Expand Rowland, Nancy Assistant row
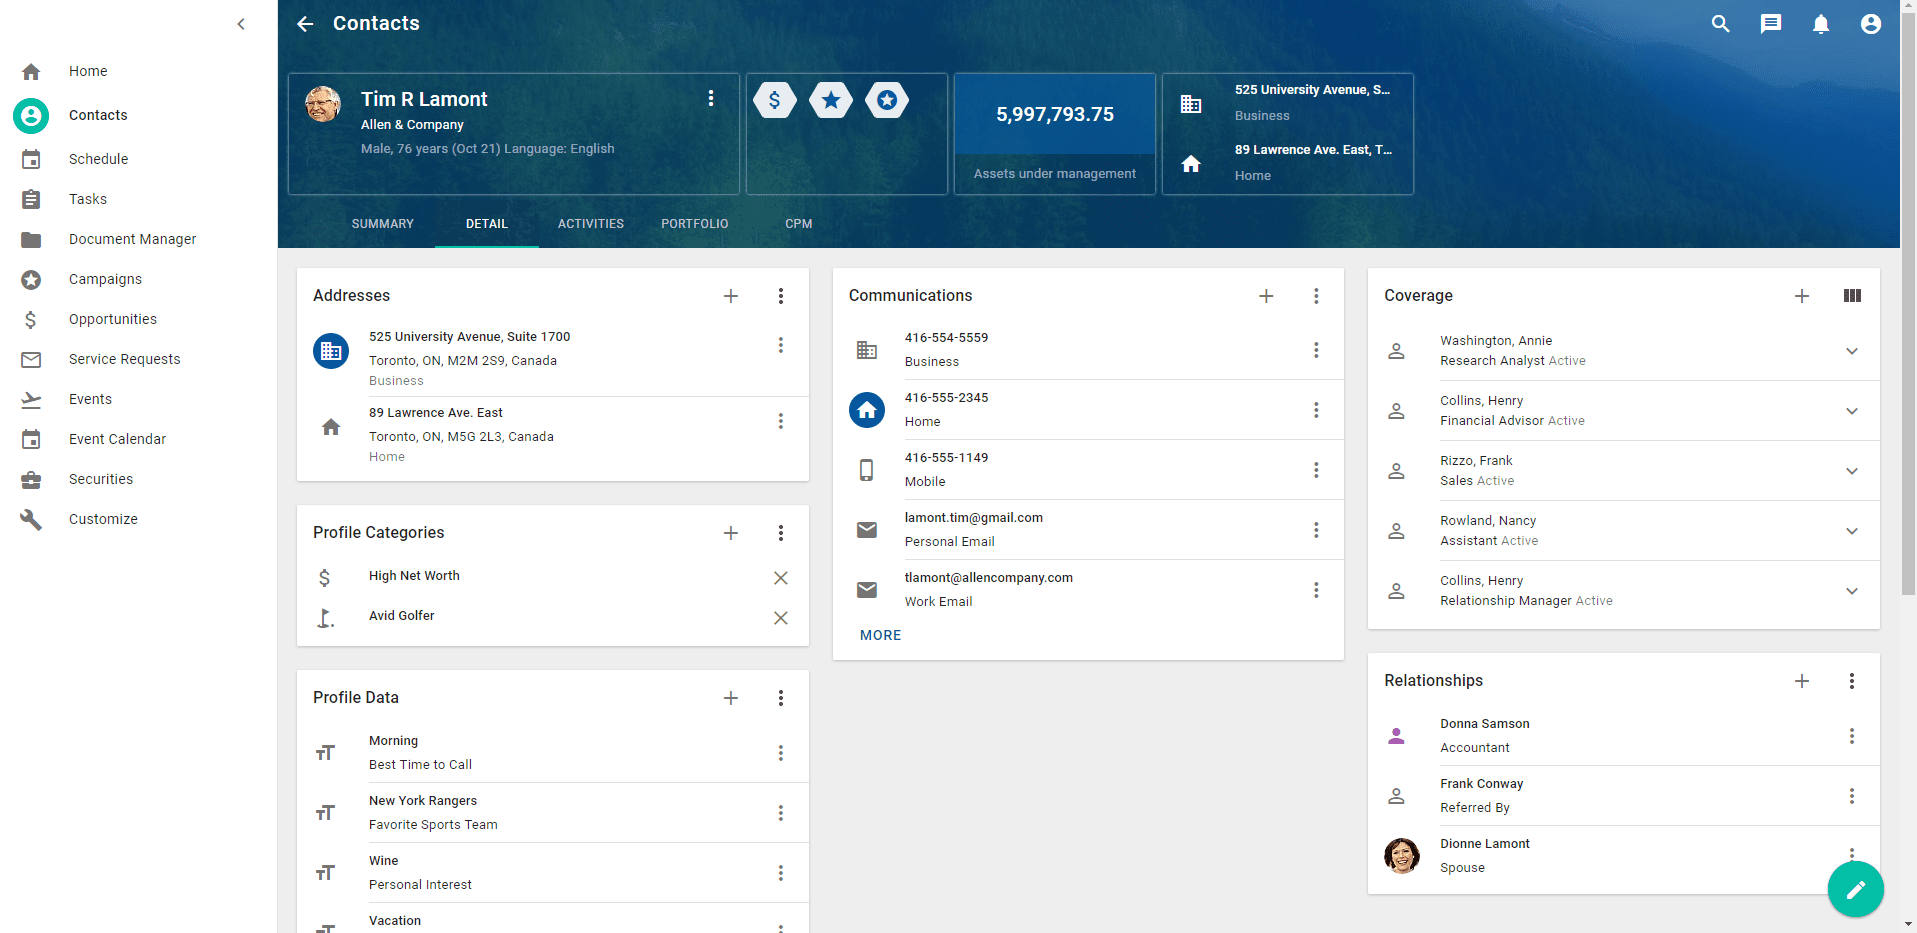Image resolution: width=1917 pixels, height=933 pixels. [1852, 531]
